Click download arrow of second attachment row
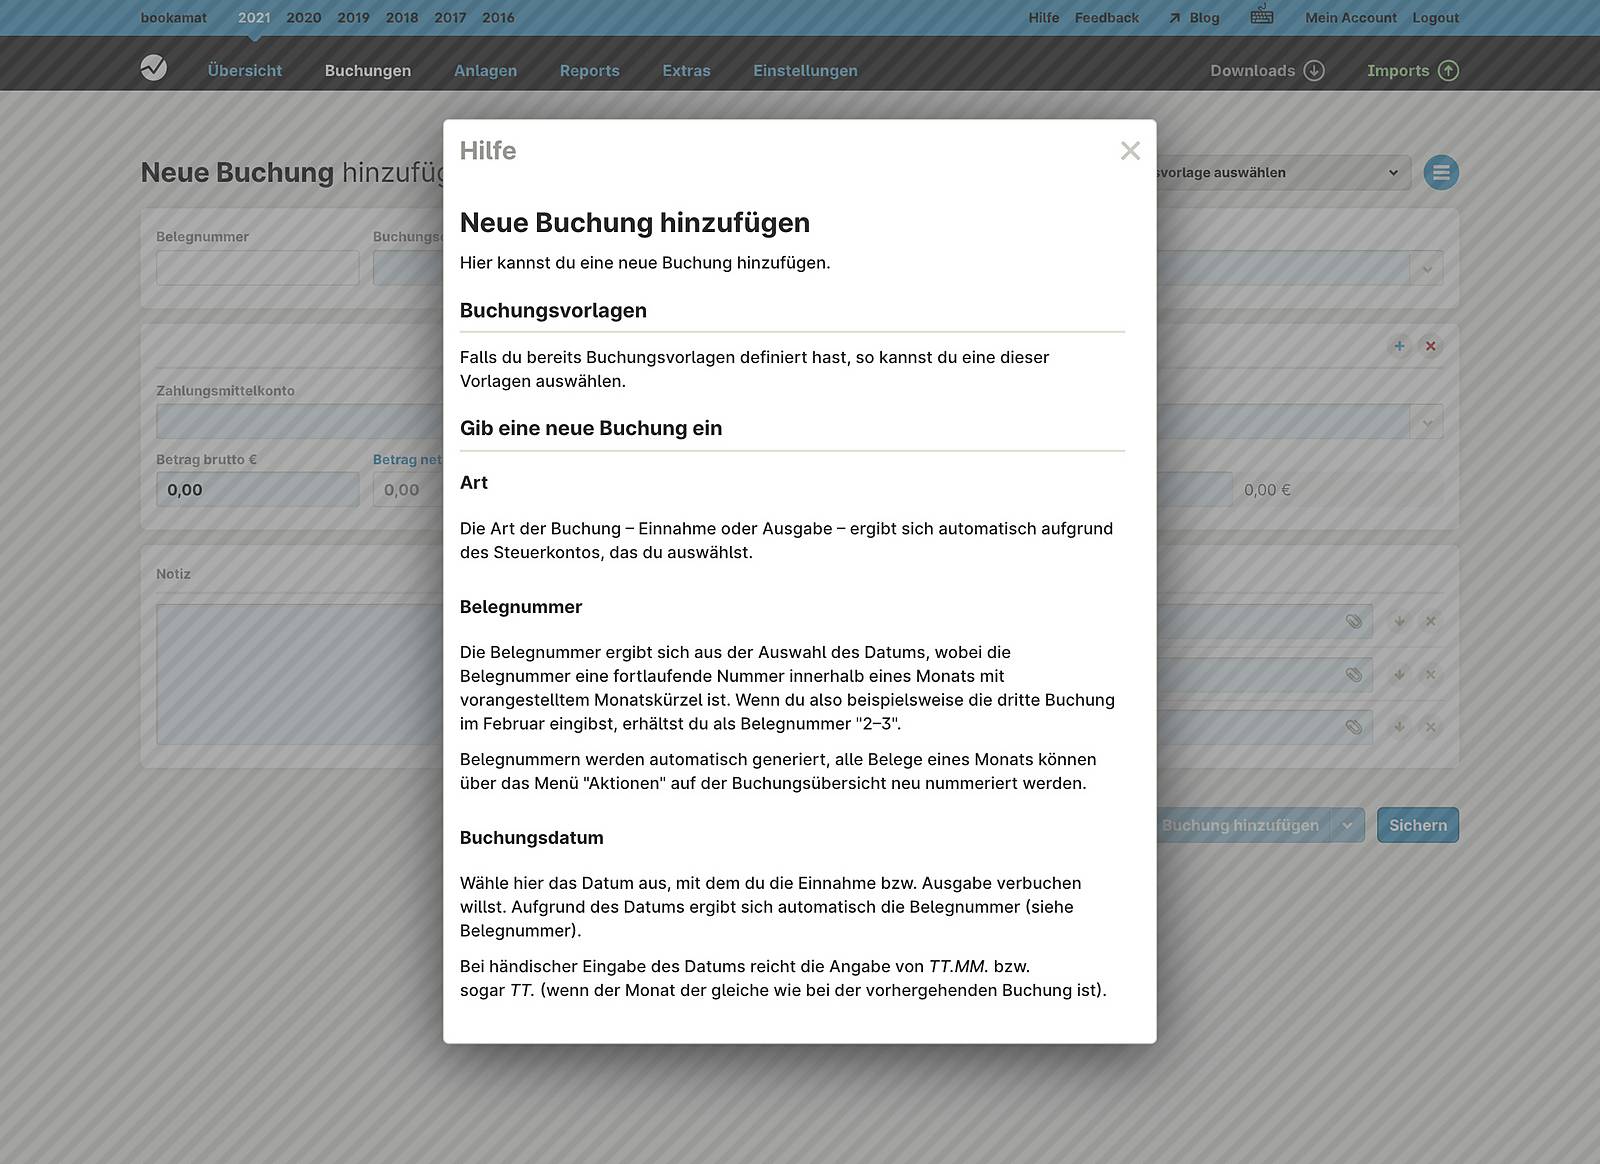This screenshot has height=1164, width=1600. point(1399,674)
